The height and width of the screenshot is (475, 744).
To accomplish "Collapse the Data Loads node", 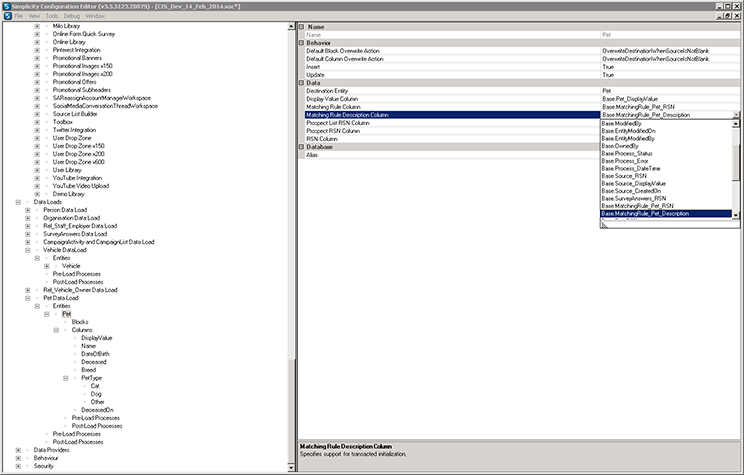I will 18,202.
